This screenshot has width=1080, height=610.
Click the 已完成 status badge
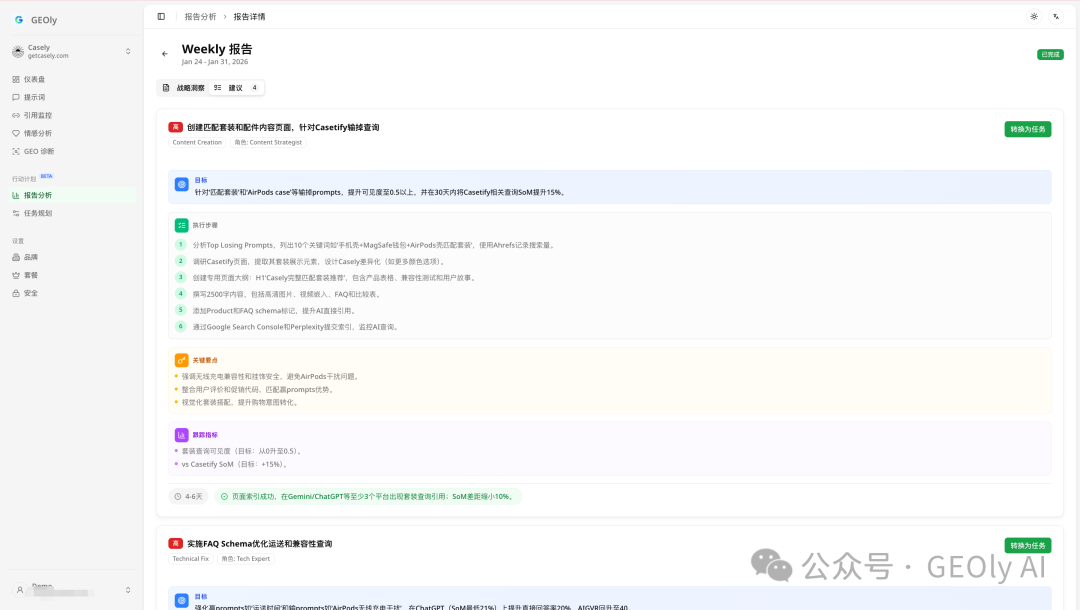click(1050, 54)
